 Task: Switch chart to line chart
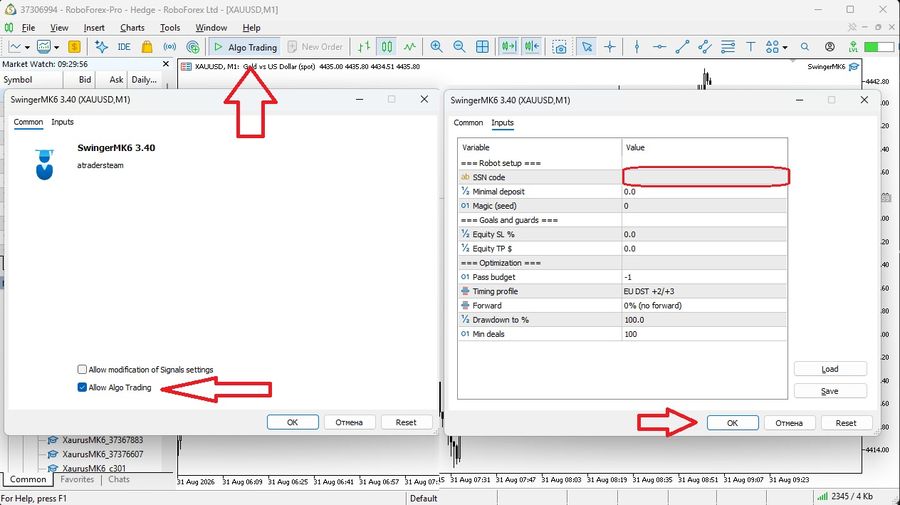pyautogui.click(x=409, y=47)
